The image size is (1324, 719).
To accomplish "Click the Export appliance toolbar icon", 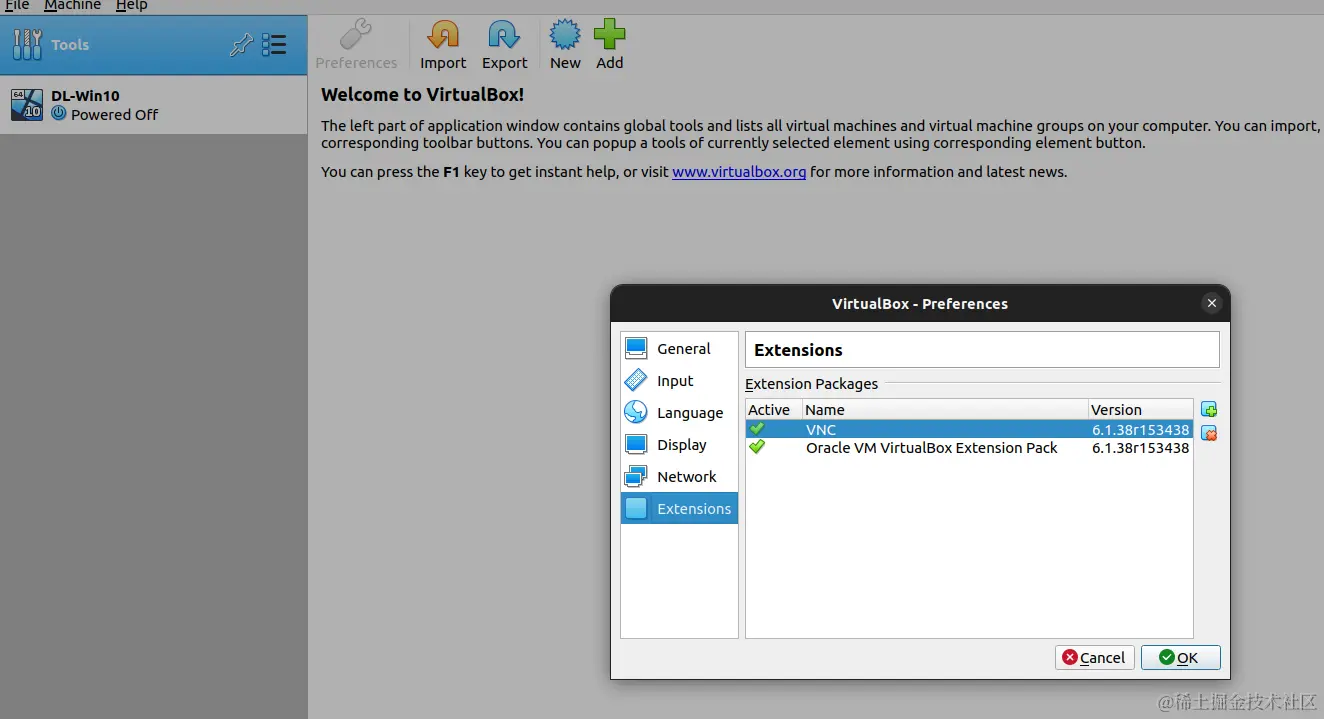I will pos(504,35).
